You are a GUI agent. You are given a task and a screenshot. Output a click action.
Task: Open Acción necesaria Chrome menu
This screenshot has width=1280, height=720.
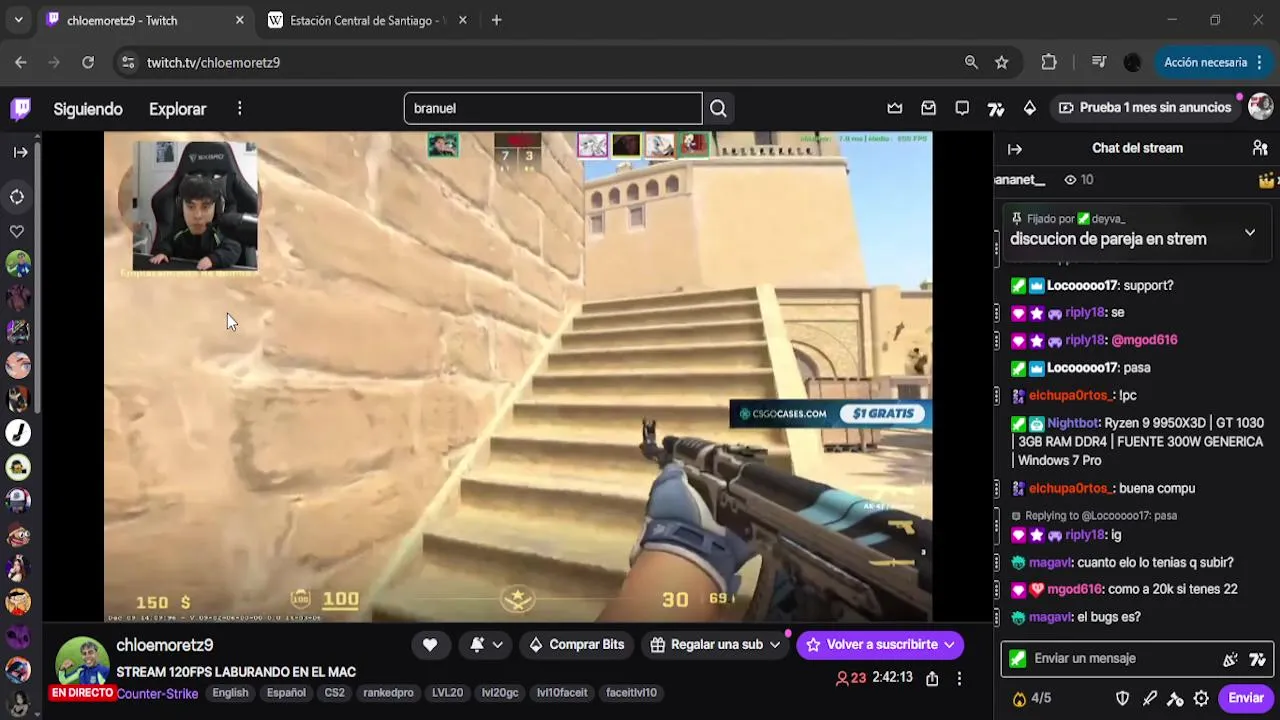point(1214,62)
